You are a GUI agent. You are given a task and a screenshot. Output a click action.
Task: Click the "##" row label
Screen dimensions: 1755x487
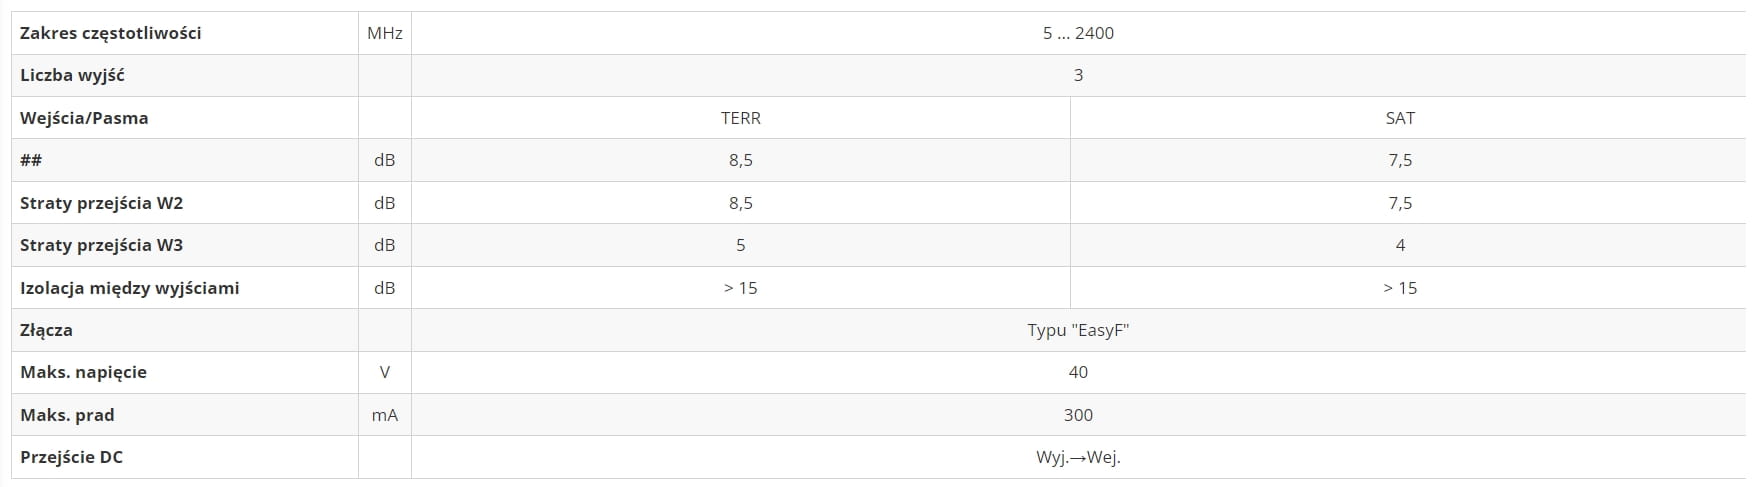(31, 160)
